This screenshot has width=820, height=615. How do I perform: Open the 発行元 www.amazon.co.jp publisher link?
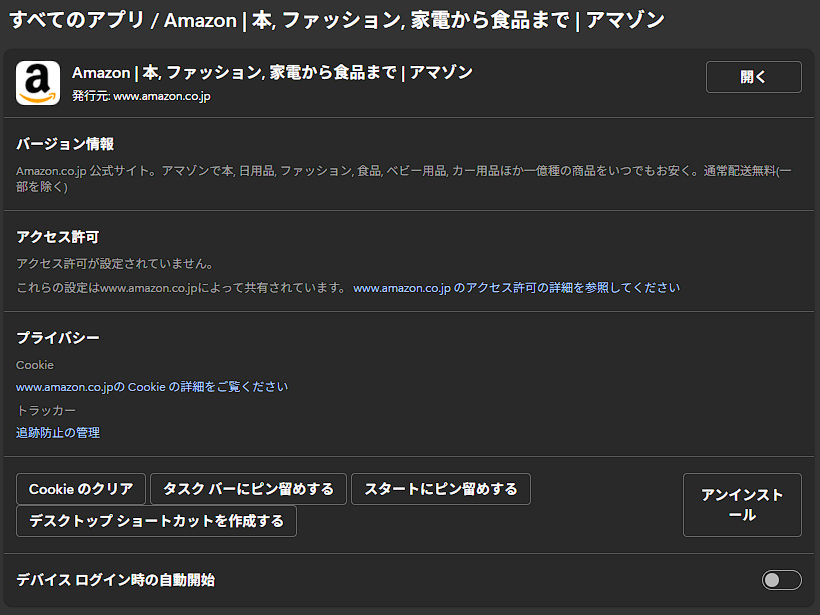(x=161, y=97)
